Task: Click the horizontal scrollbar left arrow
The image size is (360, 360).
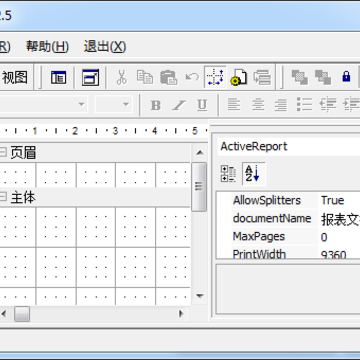Action: (x=4, y=314)
